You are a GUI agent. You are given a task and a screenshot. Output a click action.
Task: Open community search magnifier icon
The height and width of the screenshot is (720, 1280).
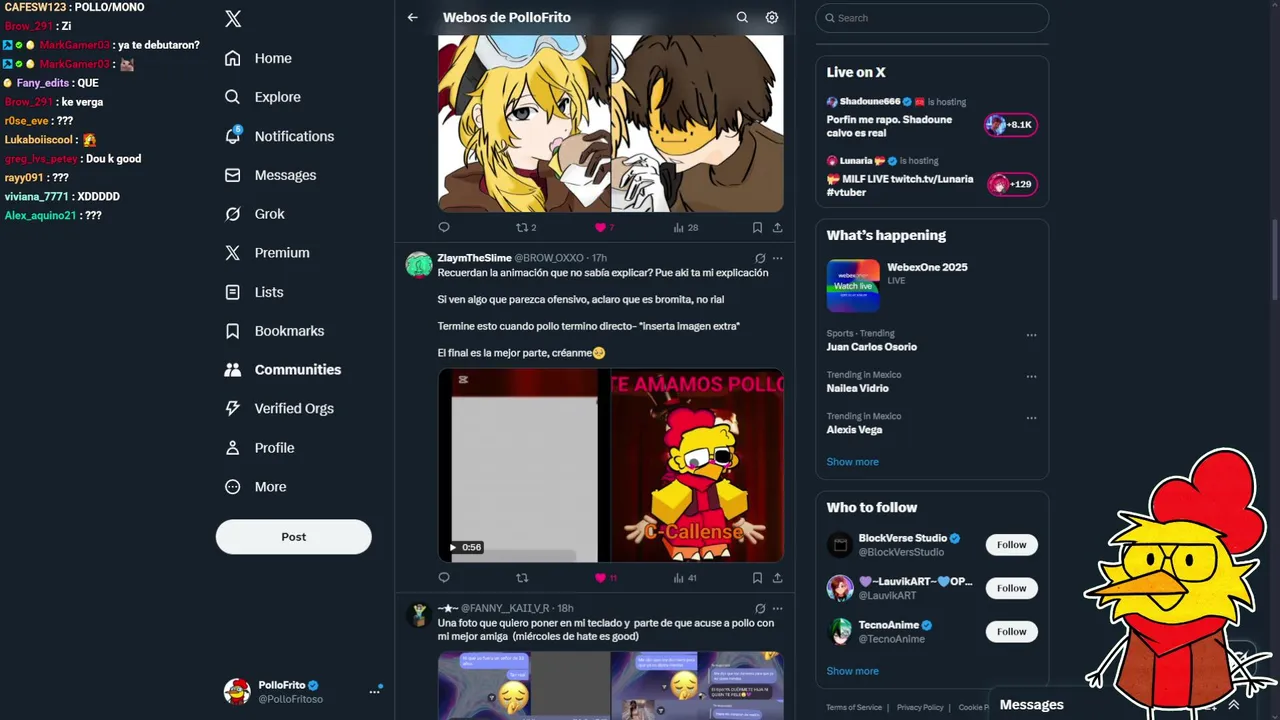(x=742, y=18)
